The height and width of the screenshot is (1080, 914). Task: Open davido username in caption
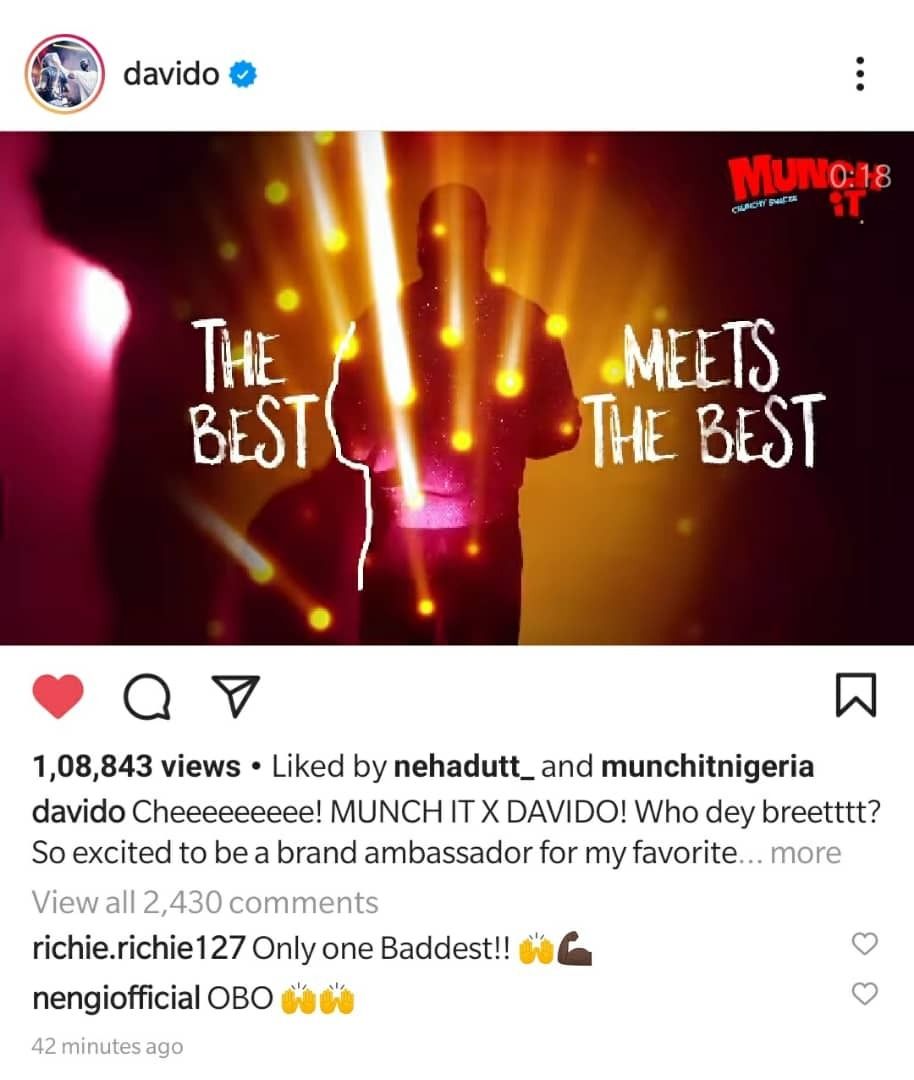(x=78, y=812)
